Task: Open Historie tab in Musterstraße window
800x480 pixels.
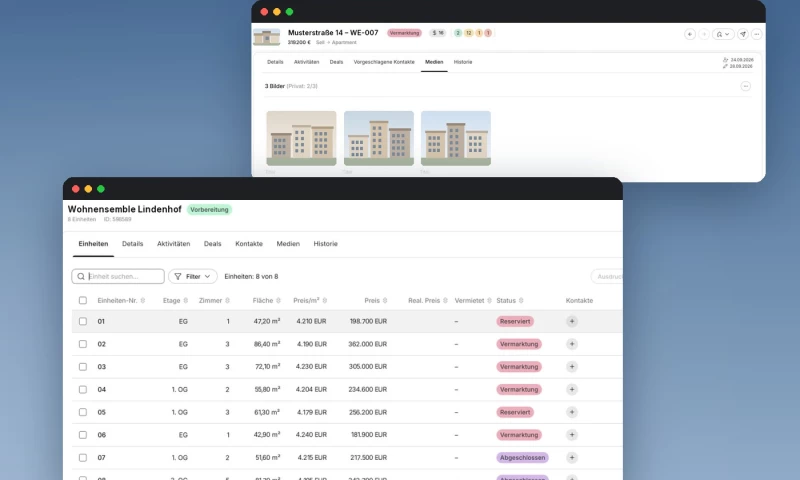Action: point(463,62)
